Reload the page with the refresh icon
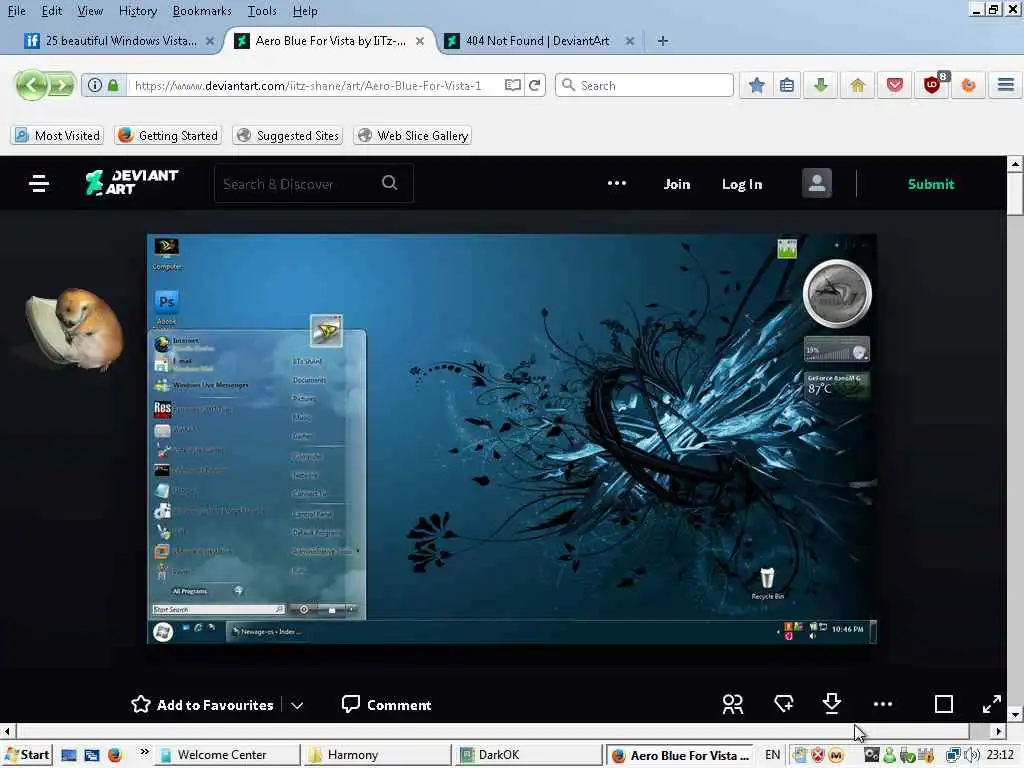 pyautogui.click(x=535, y=85)
